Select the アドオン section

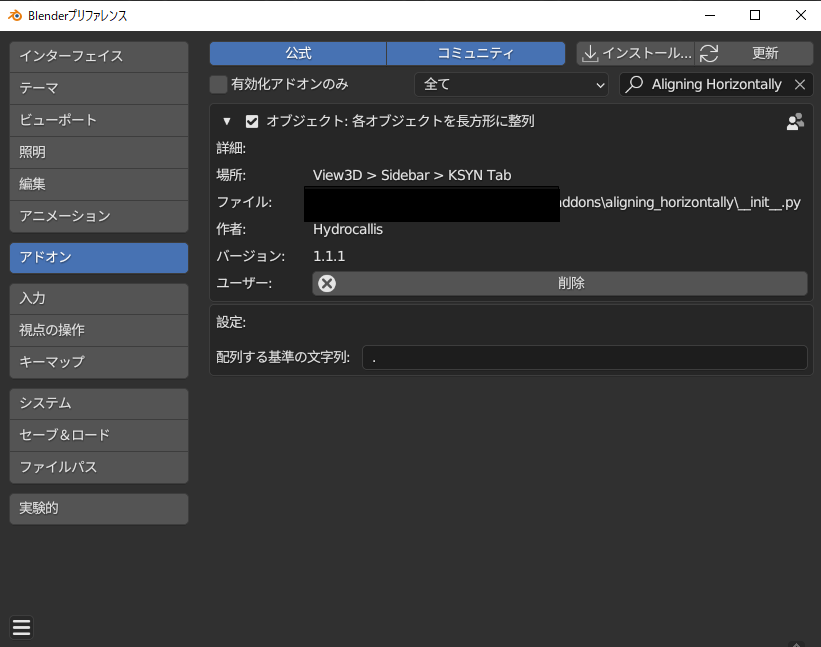pos(99,258)
